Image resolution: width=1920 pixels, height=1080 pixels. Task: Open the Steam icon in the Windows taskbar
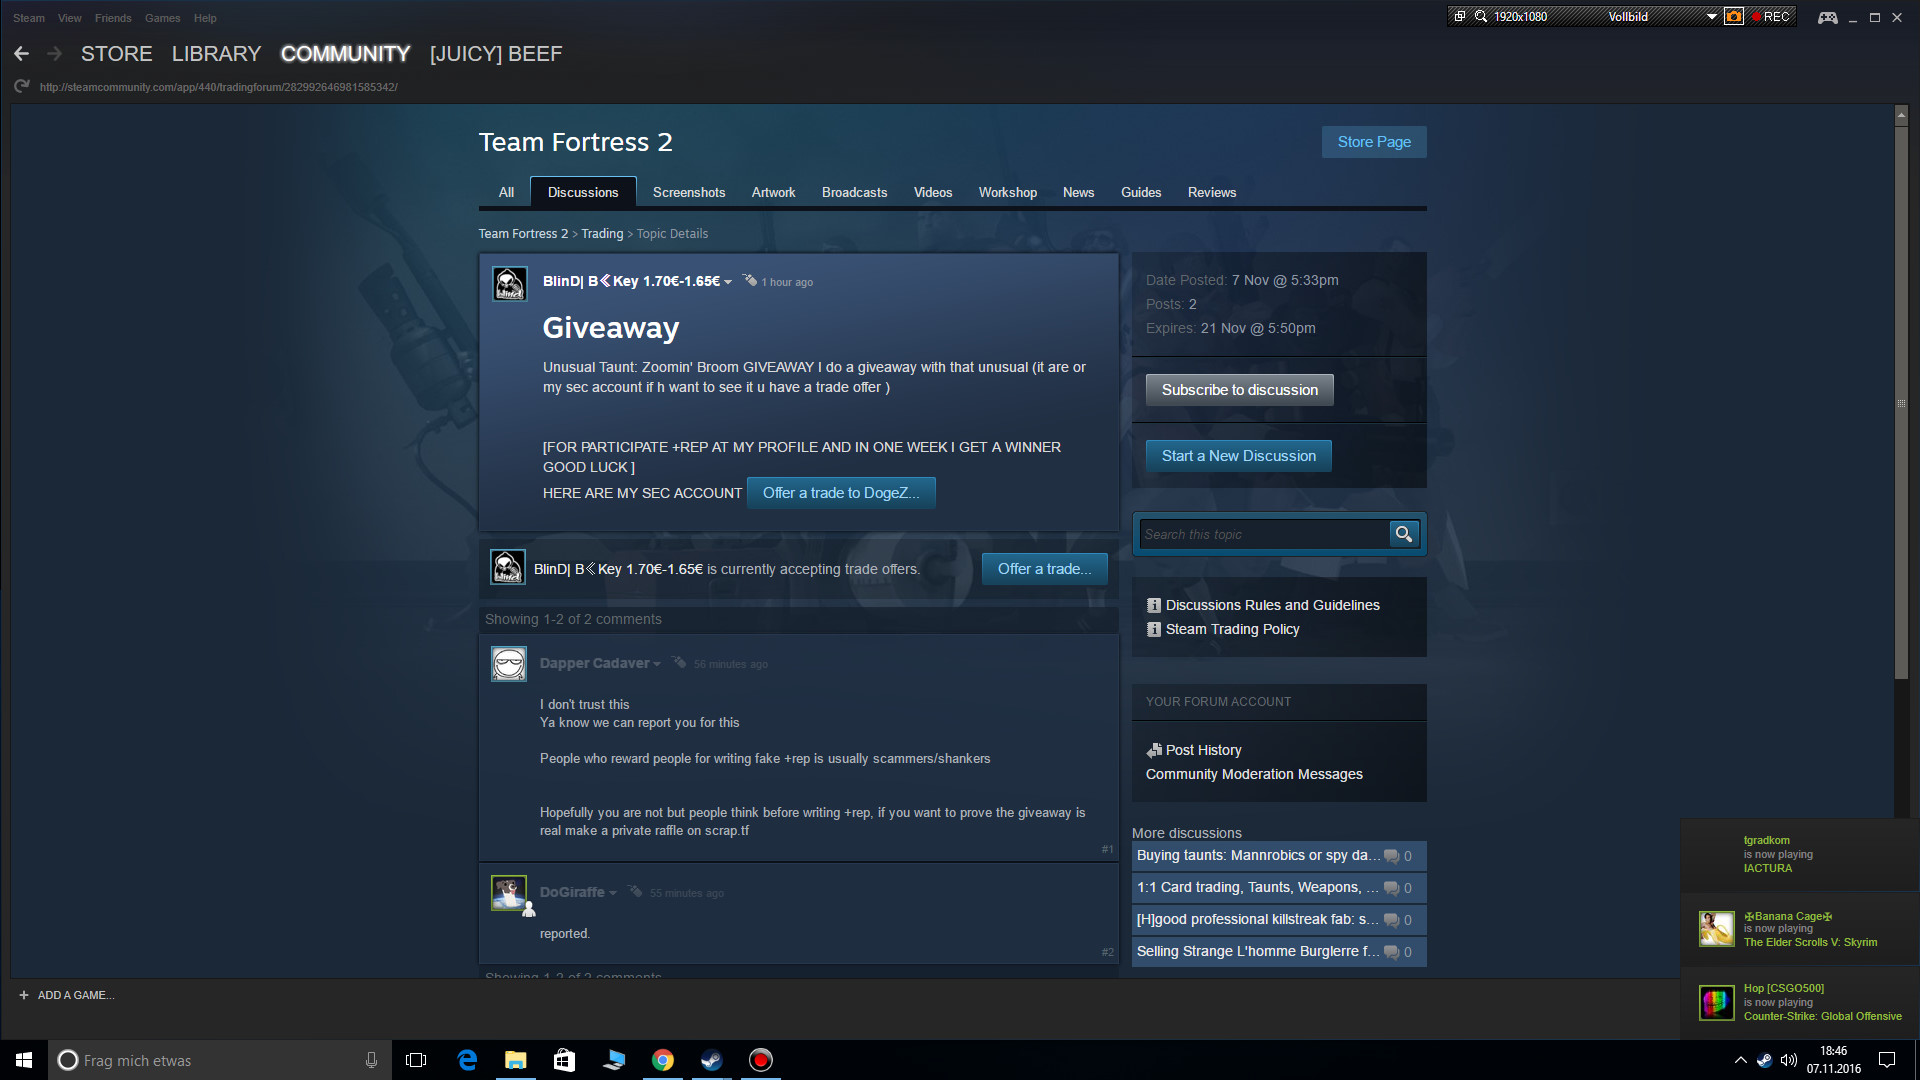pos(712,1060)
